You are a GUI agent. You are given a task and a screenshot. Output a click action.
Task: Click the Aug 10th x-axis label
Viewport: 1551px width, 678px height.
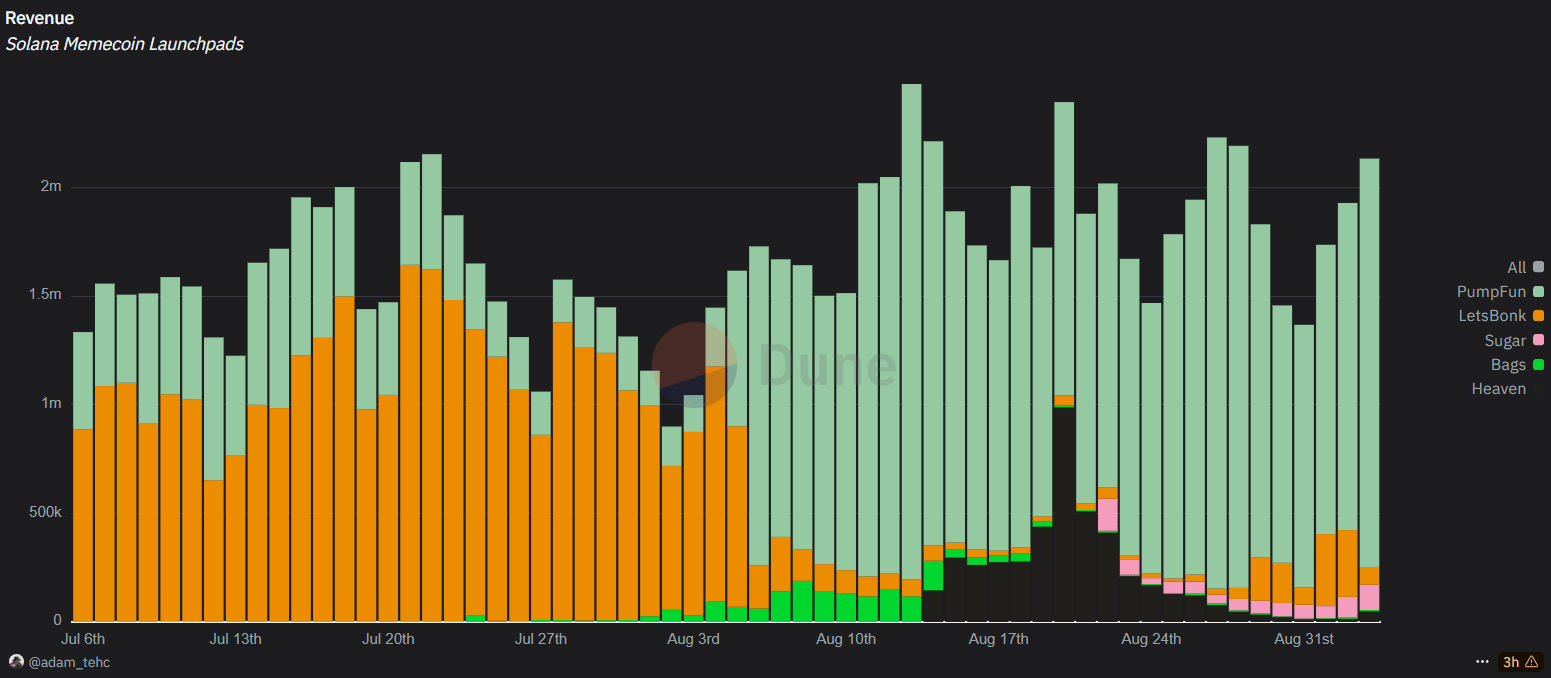846,638
